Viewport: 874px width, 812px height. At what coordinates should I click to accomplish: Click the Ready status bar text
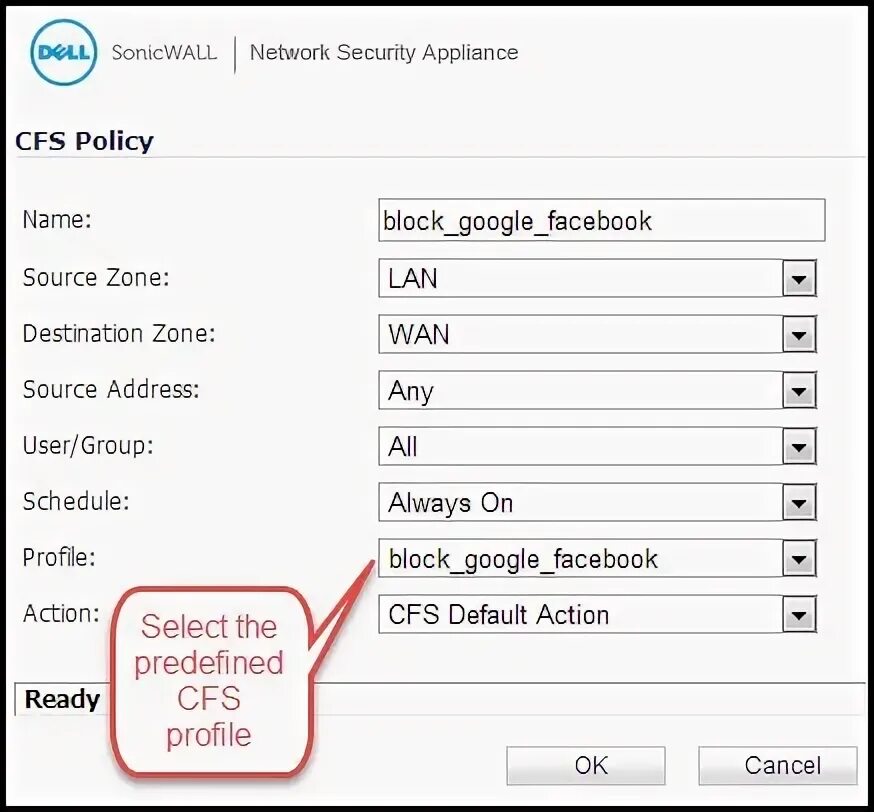(62, 699)
